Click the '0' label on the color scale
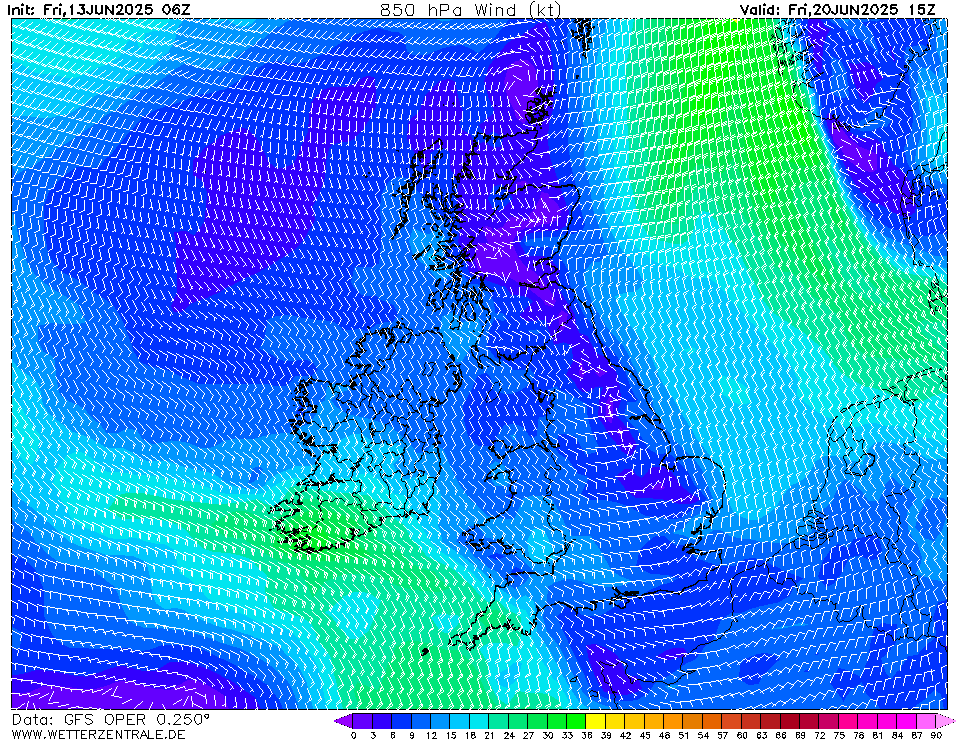The image size is (959, 741). 354,735
